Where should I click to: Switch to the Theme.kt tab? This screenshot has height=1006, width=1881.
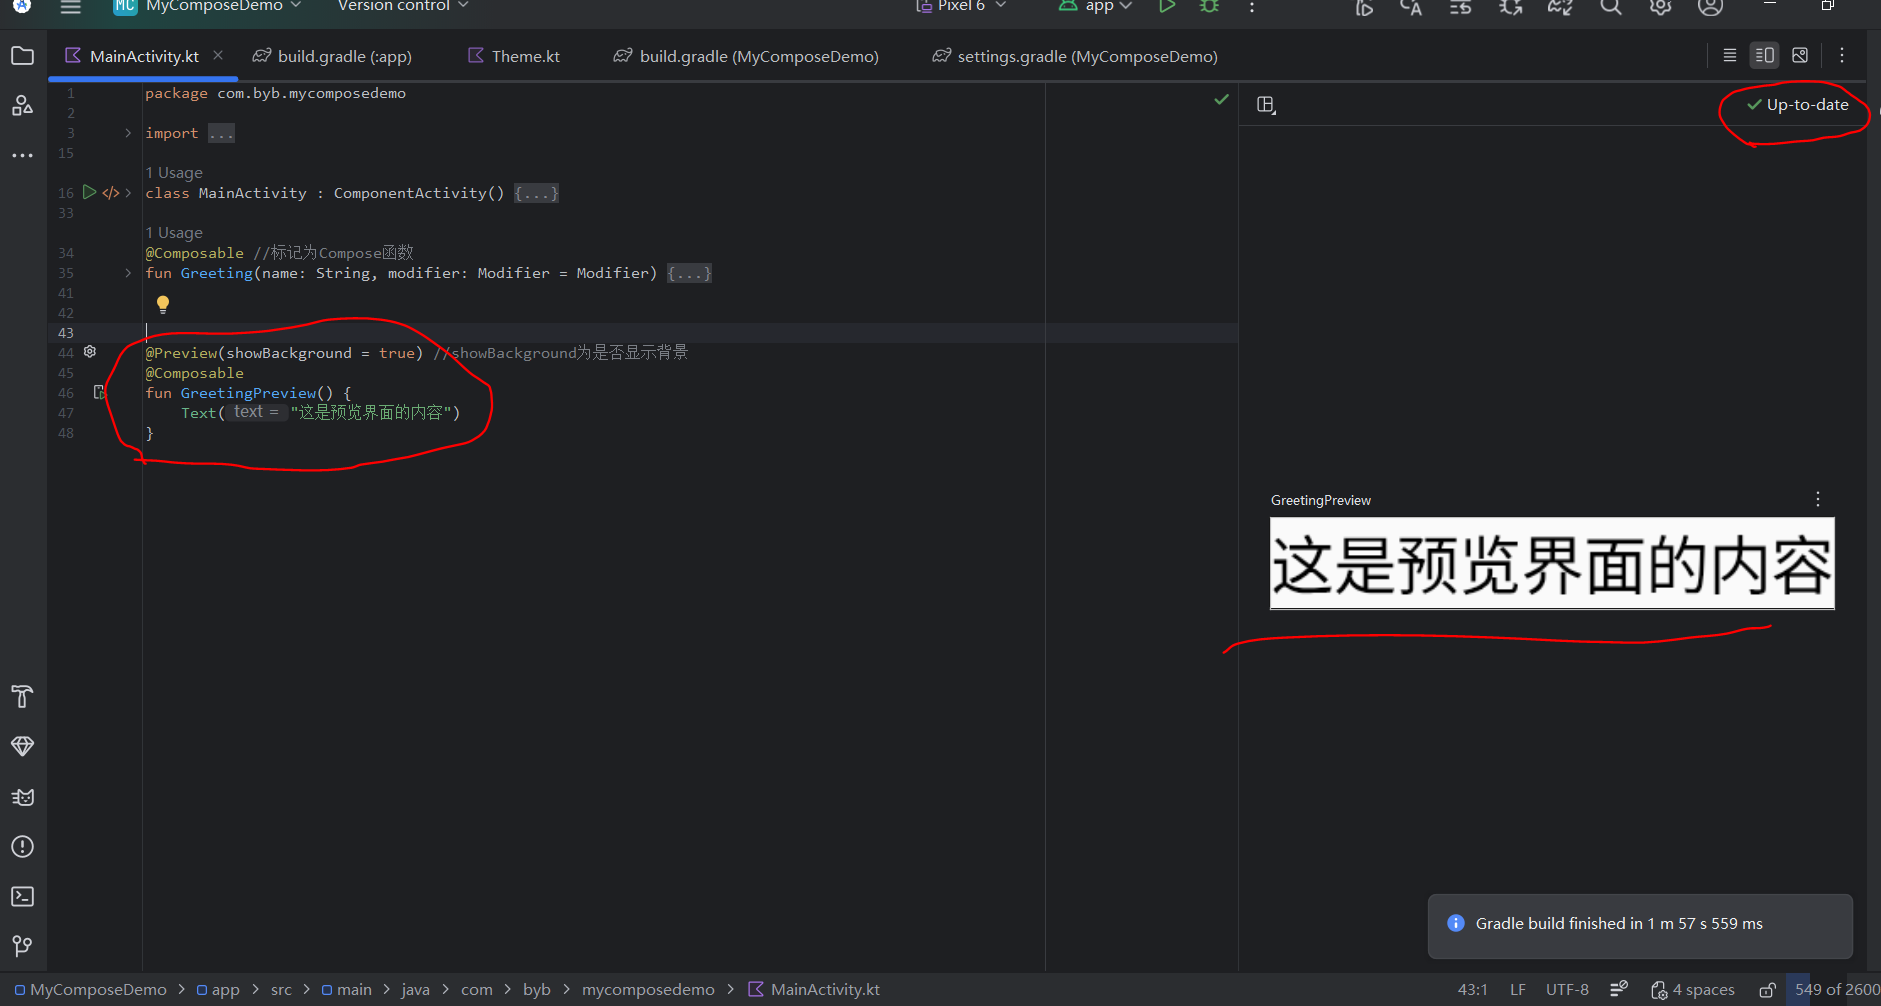coord(514,56)
